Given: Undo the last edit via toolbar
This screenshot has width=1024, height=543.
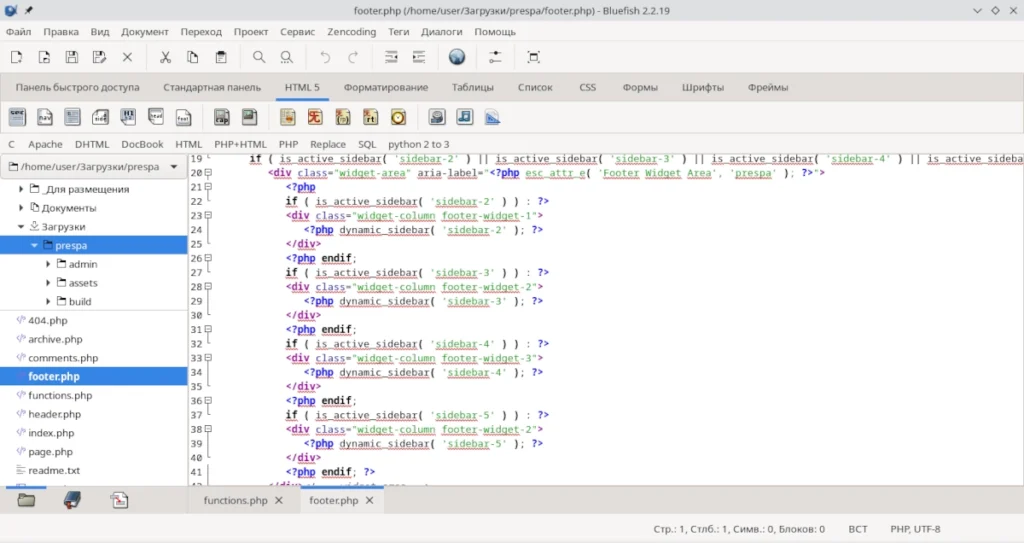Looking at the screenshot, I should point(325,58).
